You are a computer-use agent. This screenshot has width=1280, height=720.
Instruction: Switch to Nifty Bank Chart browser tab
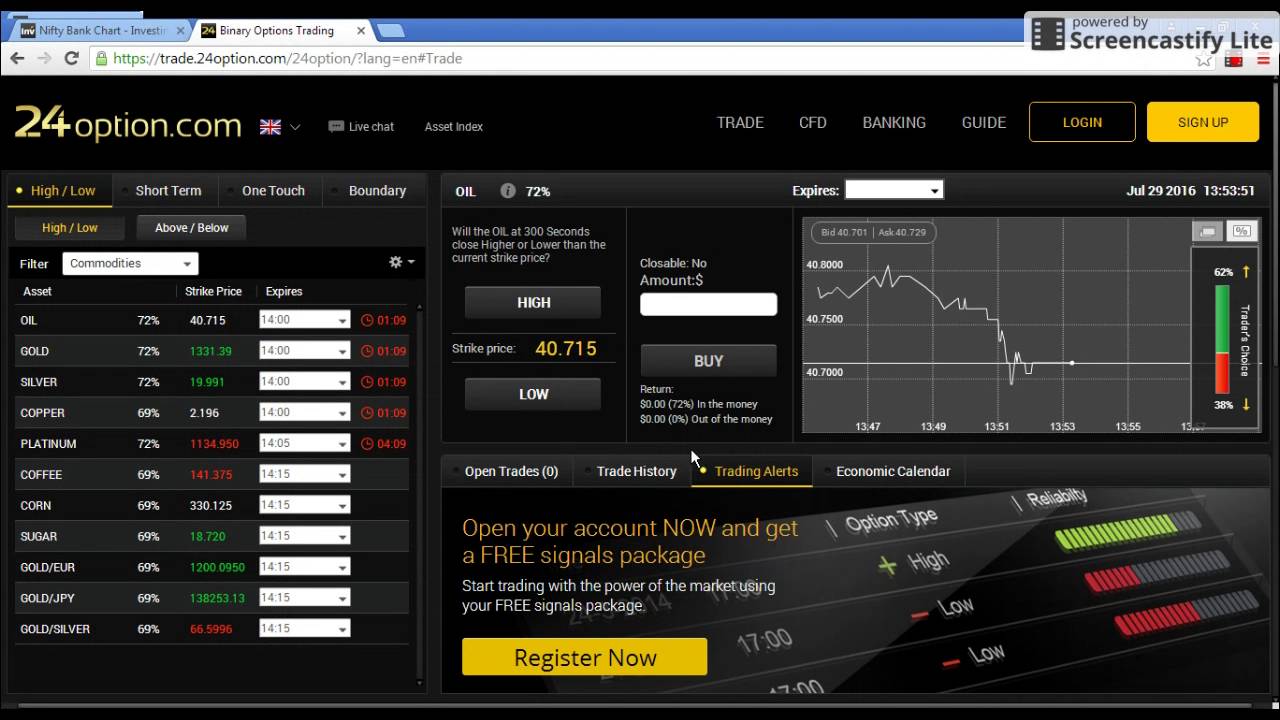[x=100, y=30]
